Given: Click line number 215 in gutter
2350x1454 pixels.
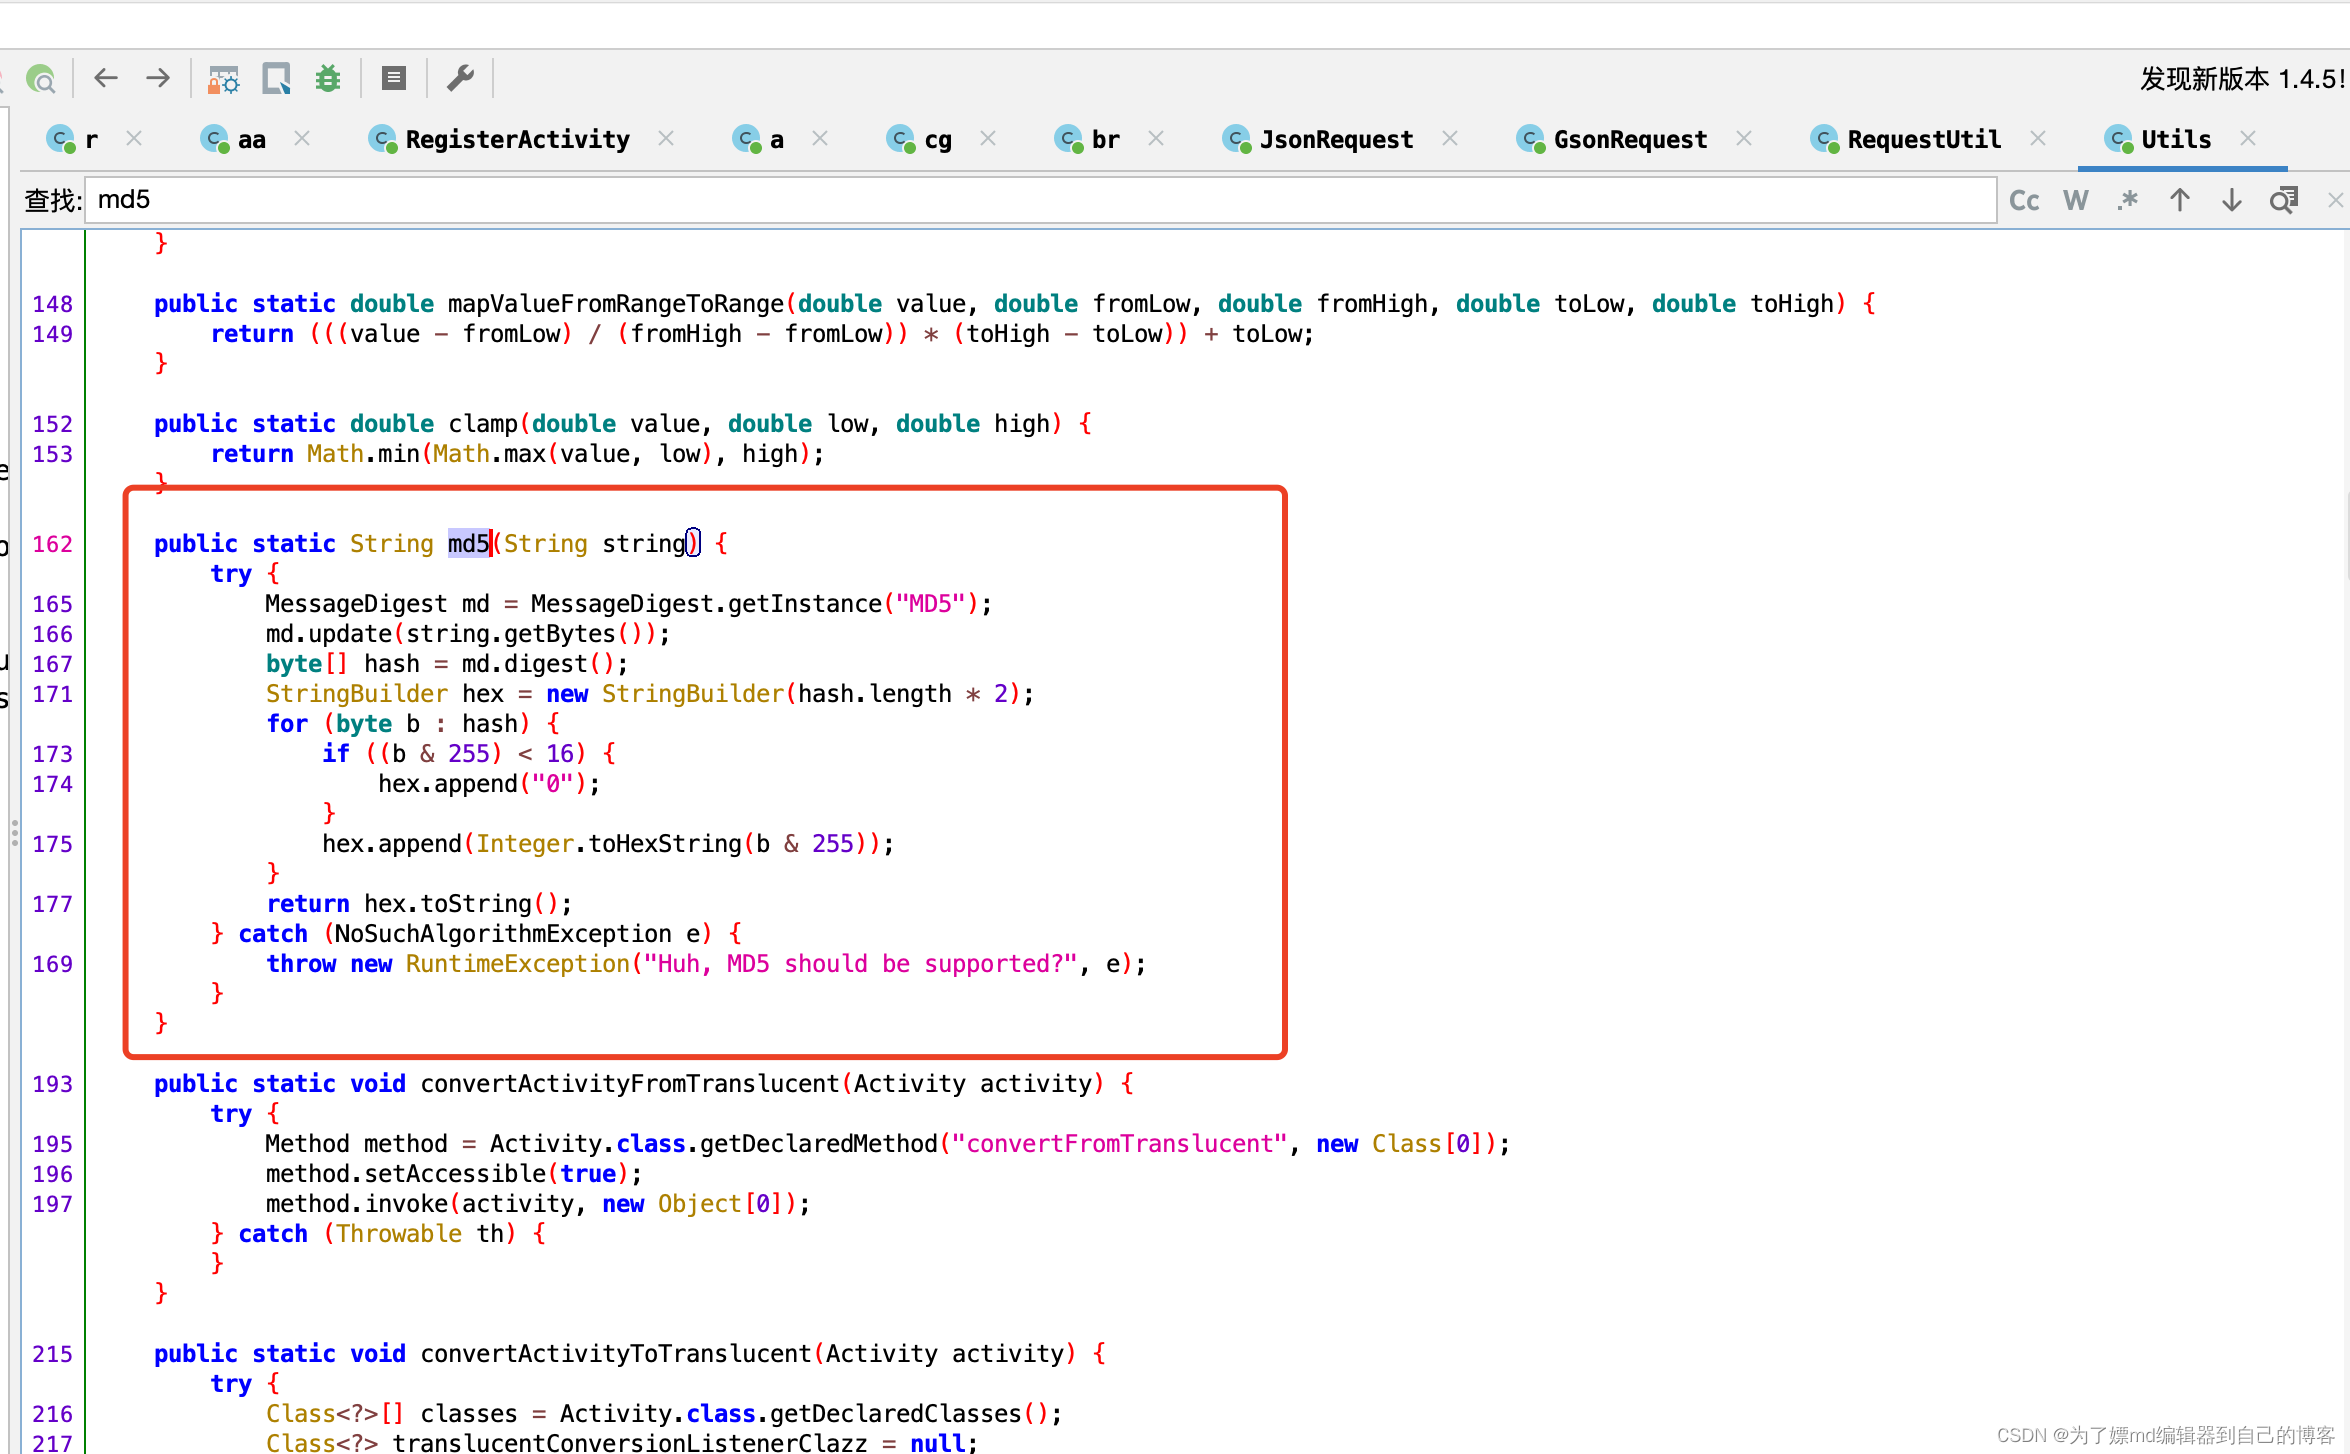Looking at the screenshot, I should pyautogui.click(x=52, y=1354).
